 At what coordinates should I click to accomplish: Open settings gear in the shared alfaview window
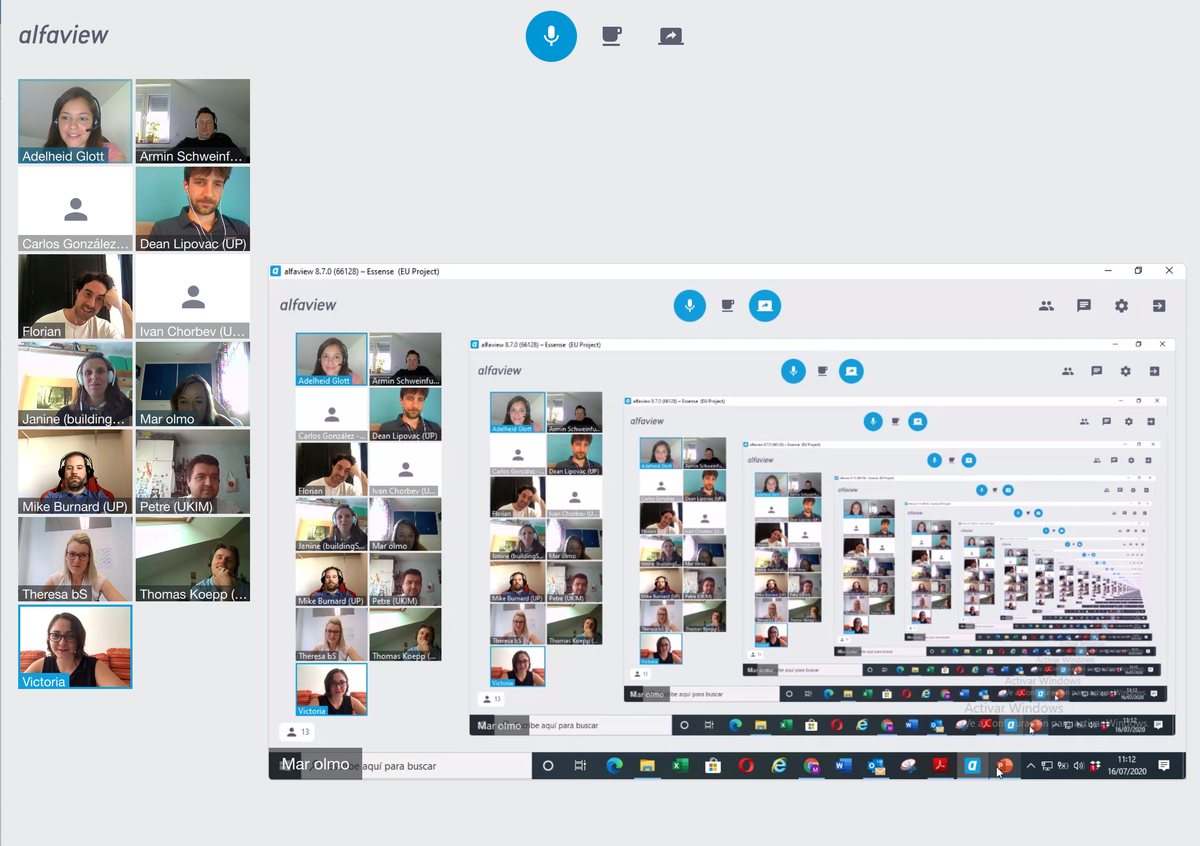[x=1121, y=306]
